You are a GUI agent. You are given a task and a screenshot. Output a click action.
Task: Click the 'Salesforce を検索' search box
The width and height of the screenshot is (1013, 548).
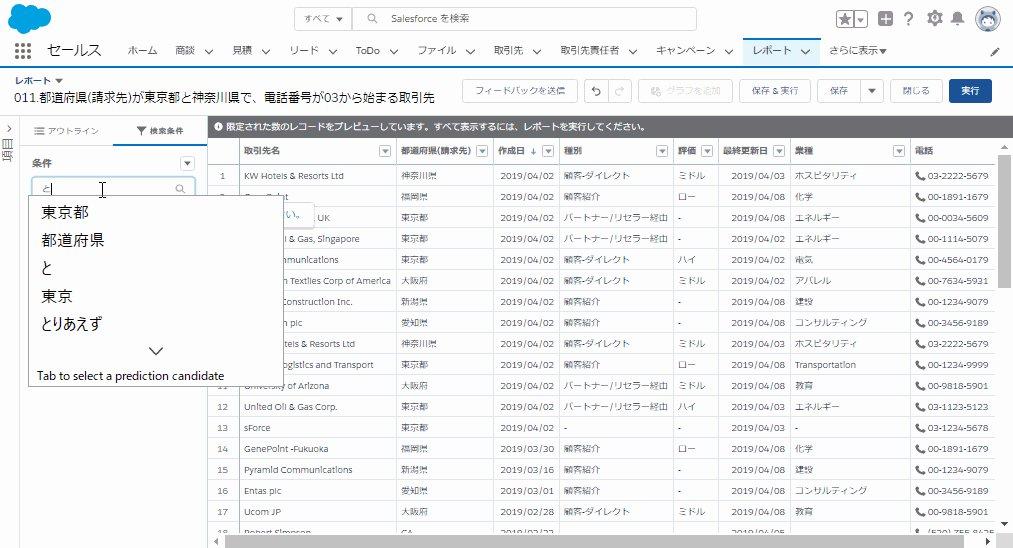(525, 19)
